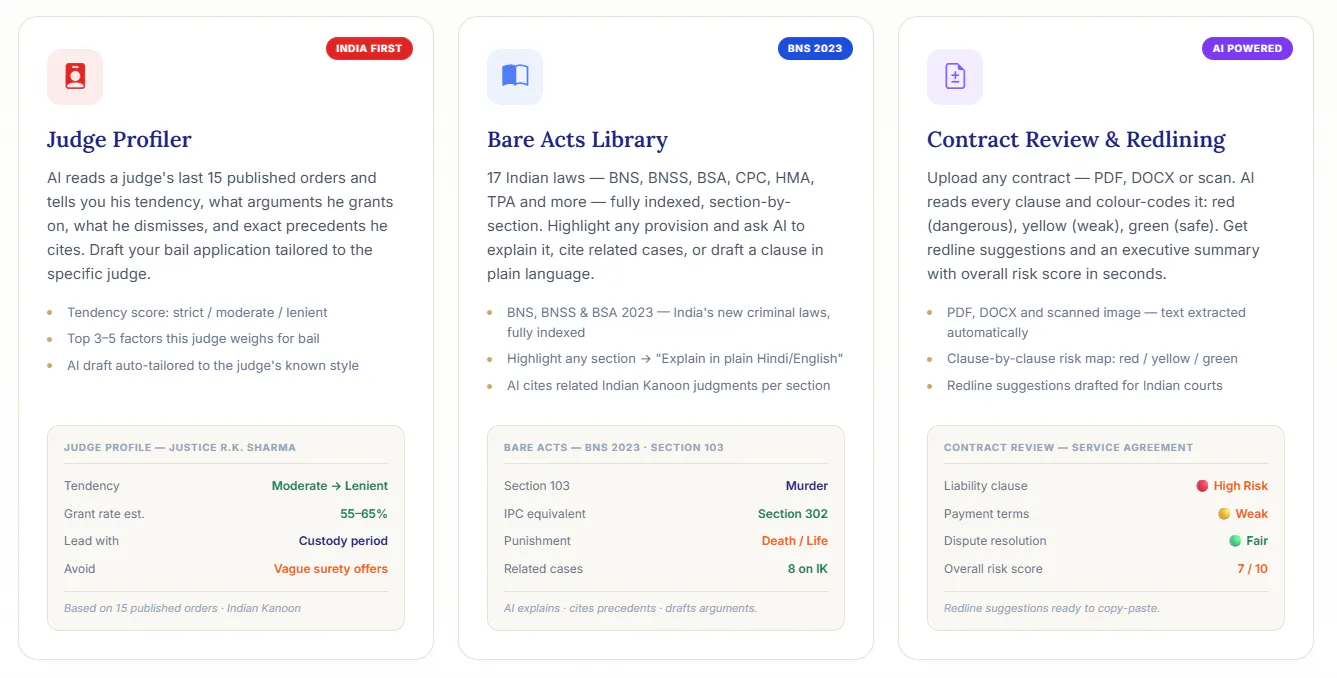The width and height of the screenshot is (1337, 678).
Task: Click the BNS 2023 blue badge
Action: [x=815, y=48]
